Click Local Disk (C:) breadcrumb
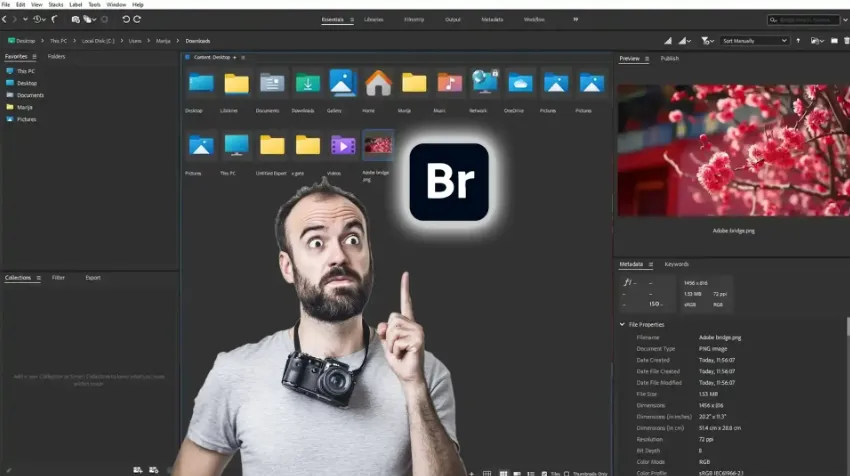Image resolution: width=850 pixels, height=476 pixels. [x=98, y=41]
